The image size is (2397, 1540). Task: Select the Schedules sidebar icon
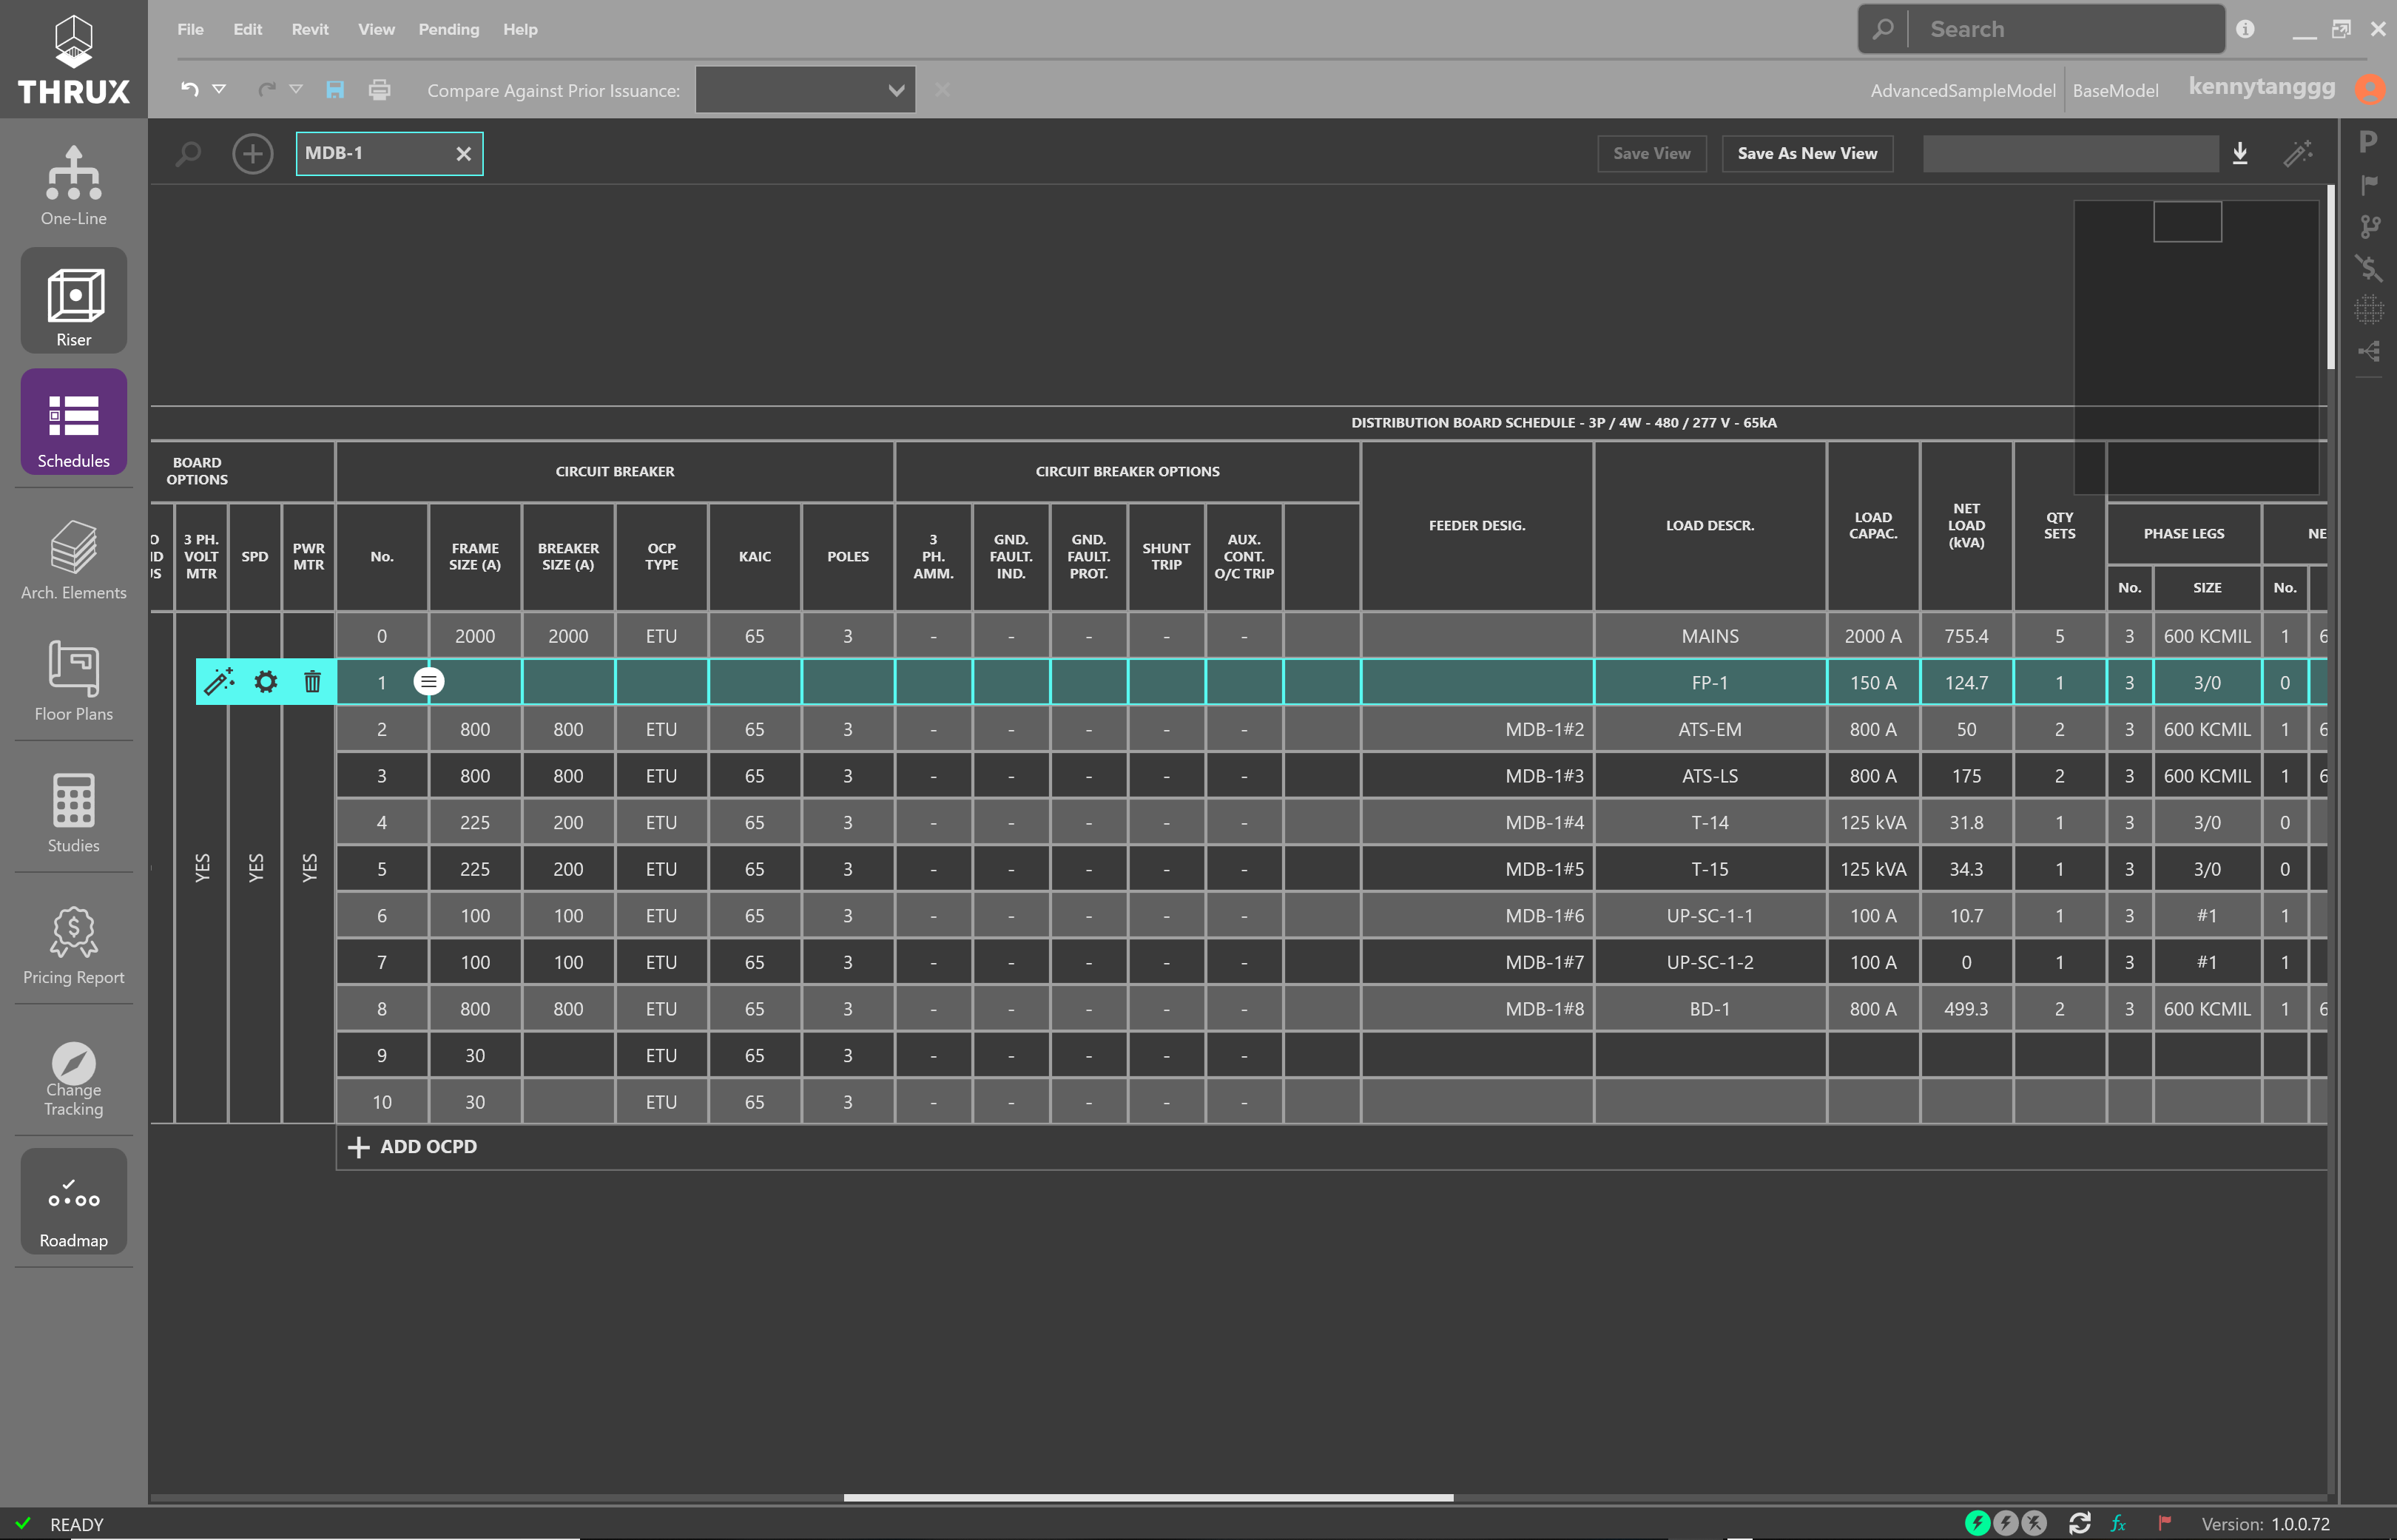point(73,421)
